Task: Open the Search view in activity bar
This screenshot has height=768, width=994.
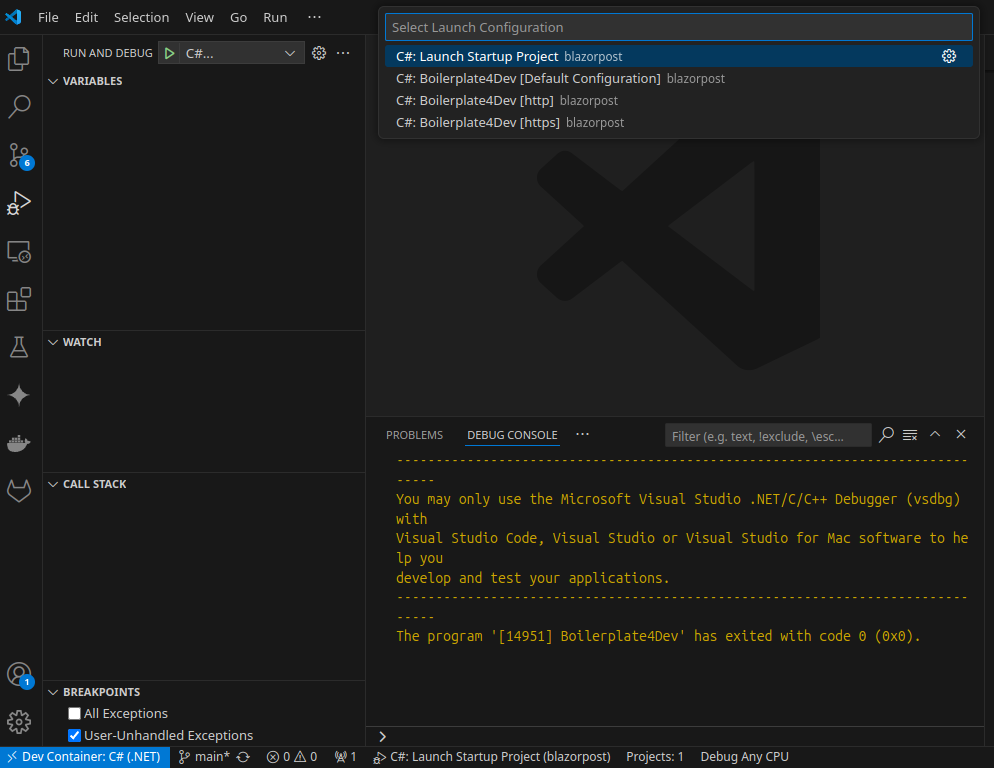Action: coord(19,107)
